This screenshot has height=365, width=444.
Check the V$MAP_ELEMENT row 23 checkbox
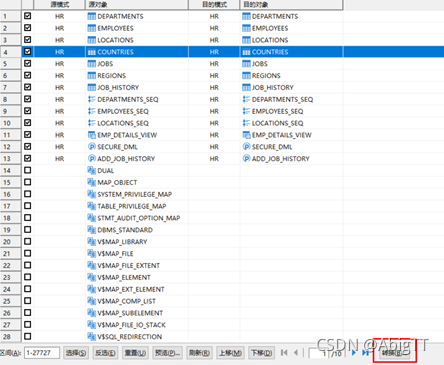tap(28, 277)
